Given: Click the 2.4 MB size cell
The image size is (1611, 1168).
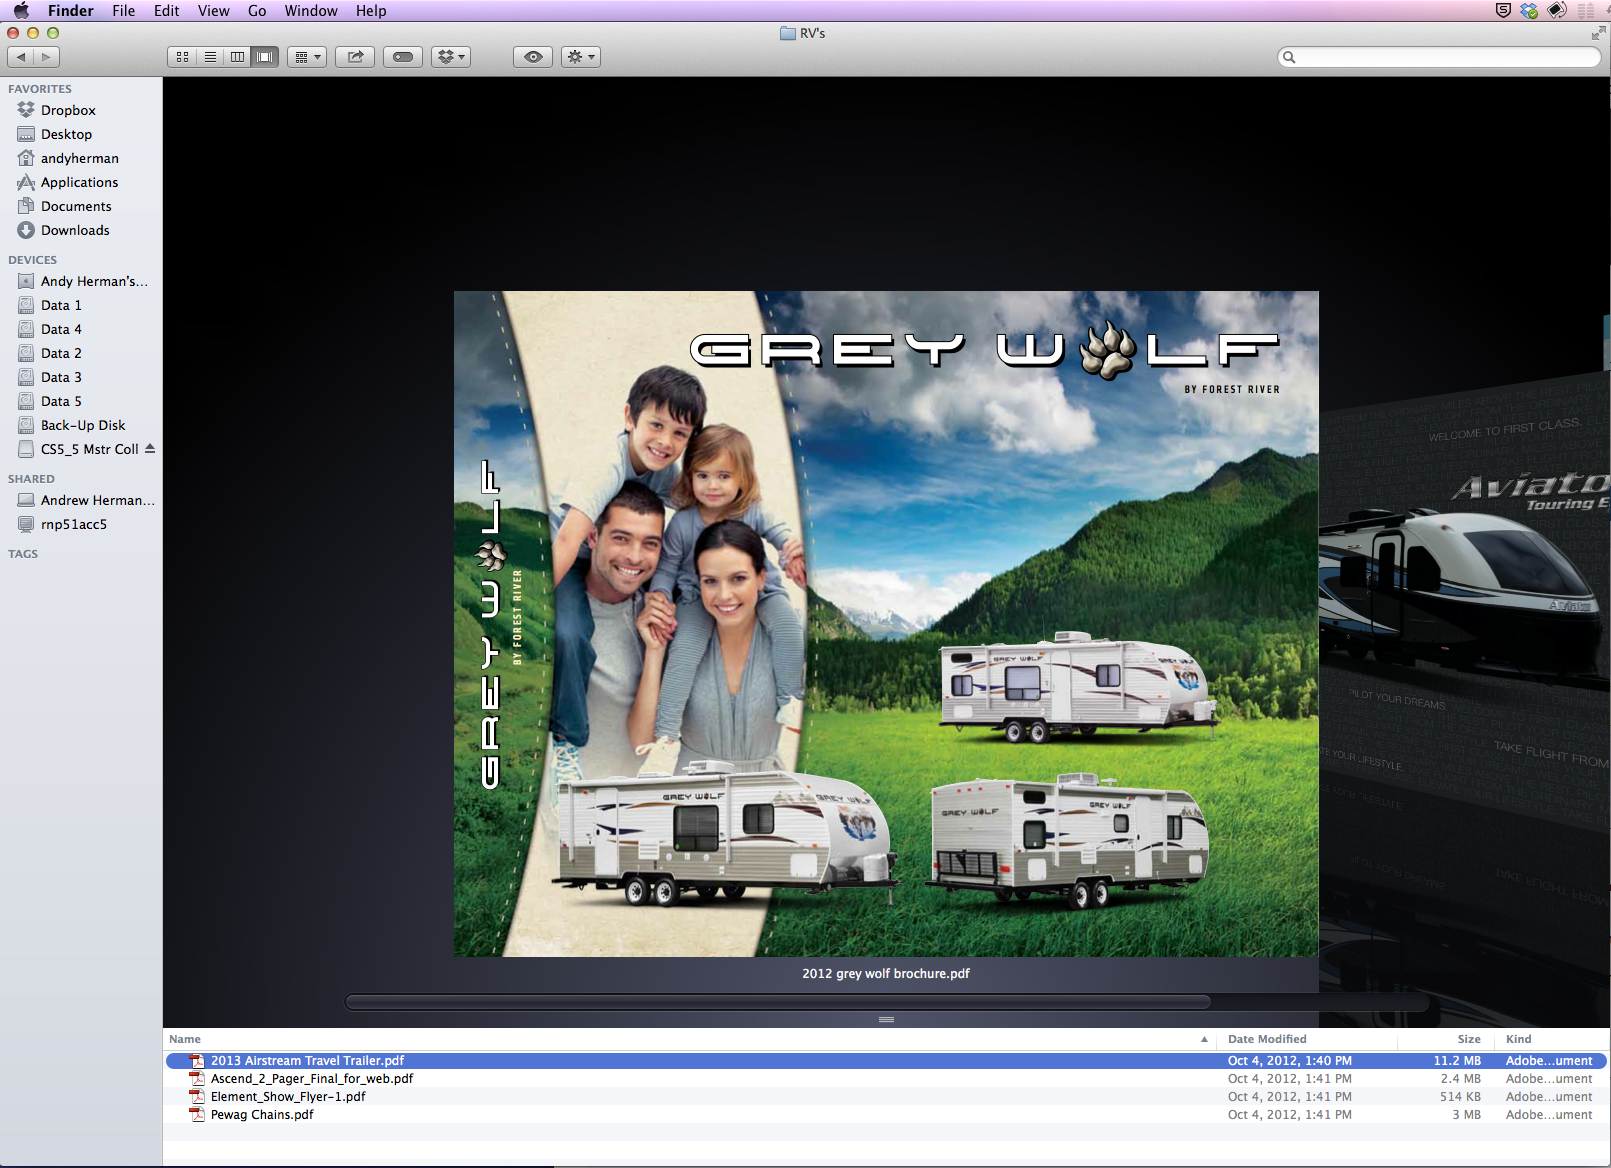Looking at the screenshot, I should click(1460, 1079).
